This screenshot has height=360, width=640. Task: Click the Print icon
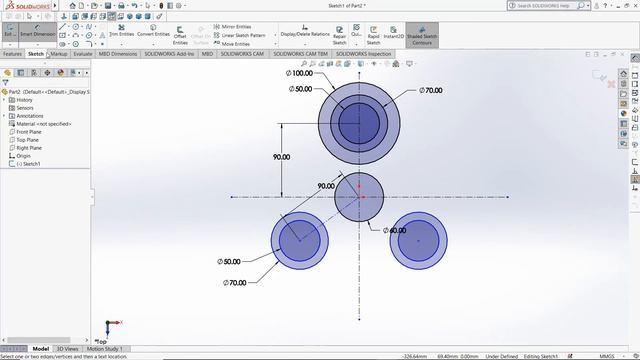pos(121,6)
